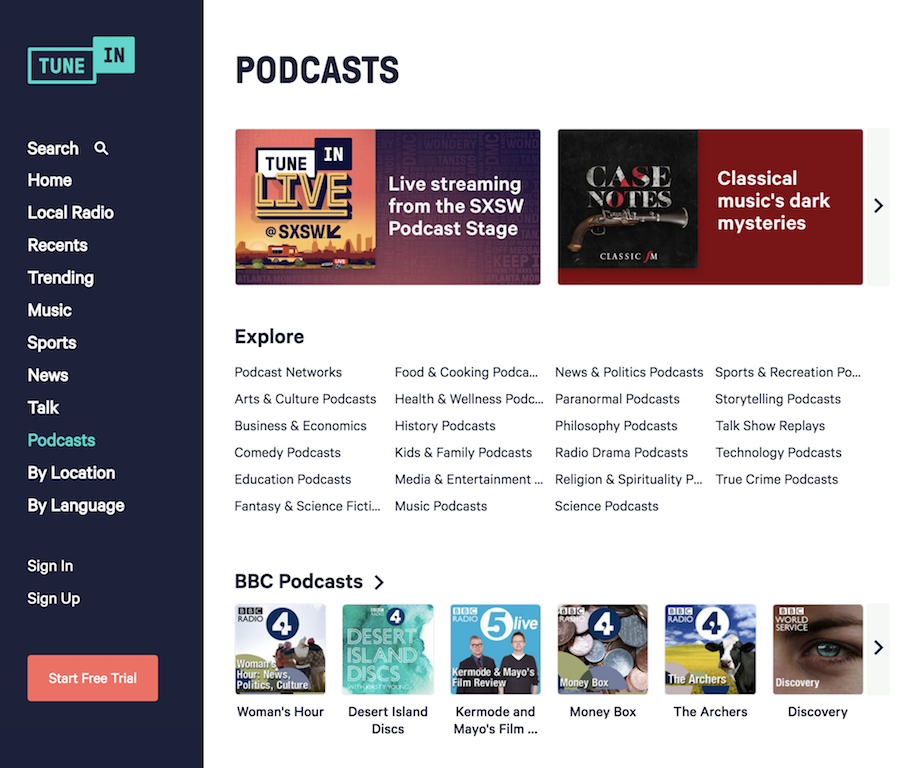Go to Local Radio in sidebar
This screenshot has width=909, height=768.
tap(70, 213)
